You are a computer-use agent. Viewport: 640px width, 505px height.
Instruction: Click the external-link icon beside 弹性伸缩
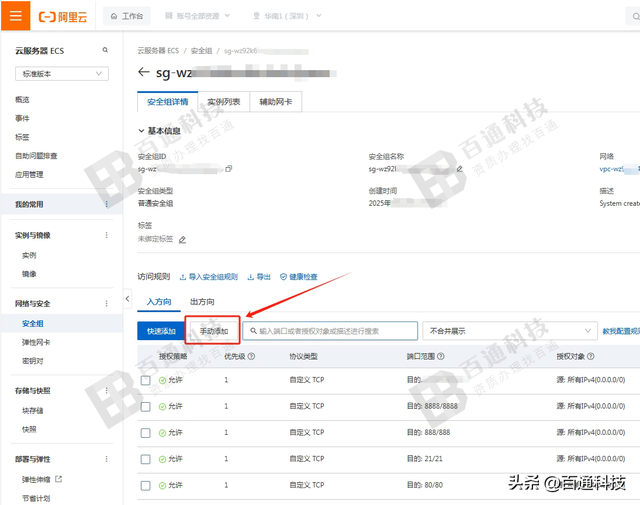[x=59, y=479]
